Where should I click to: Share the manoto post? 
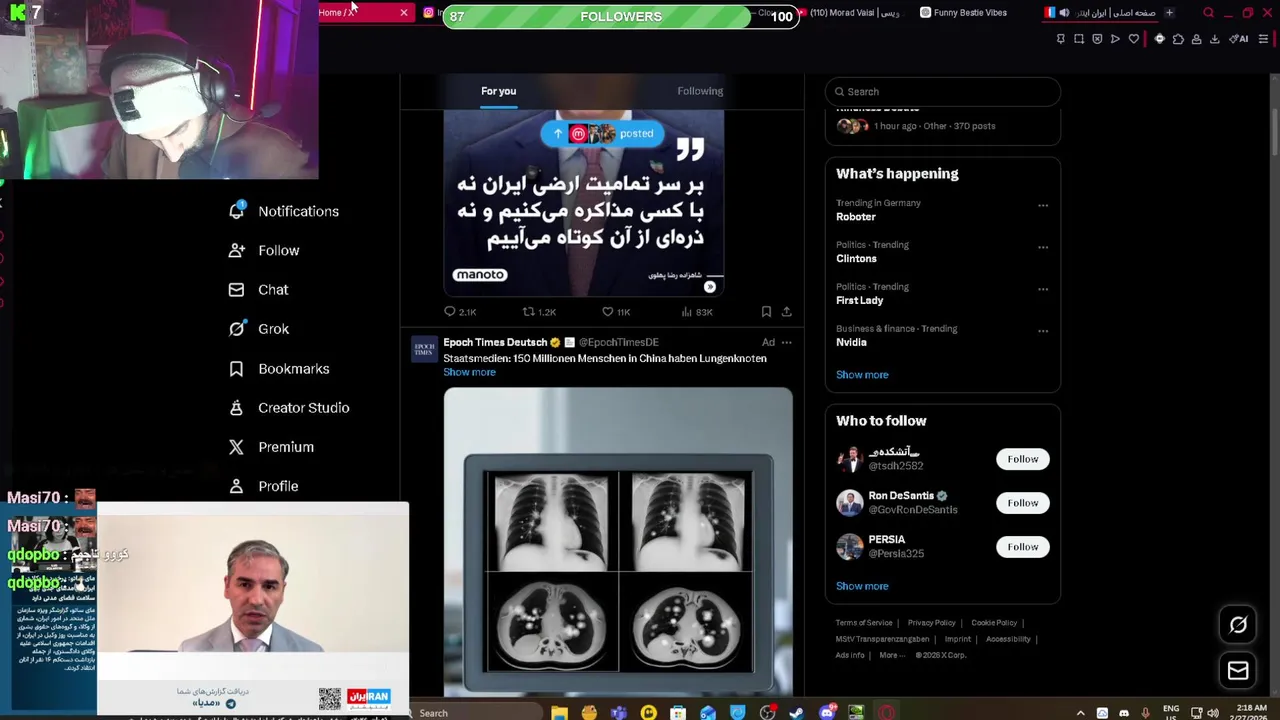tap(786, 312)
